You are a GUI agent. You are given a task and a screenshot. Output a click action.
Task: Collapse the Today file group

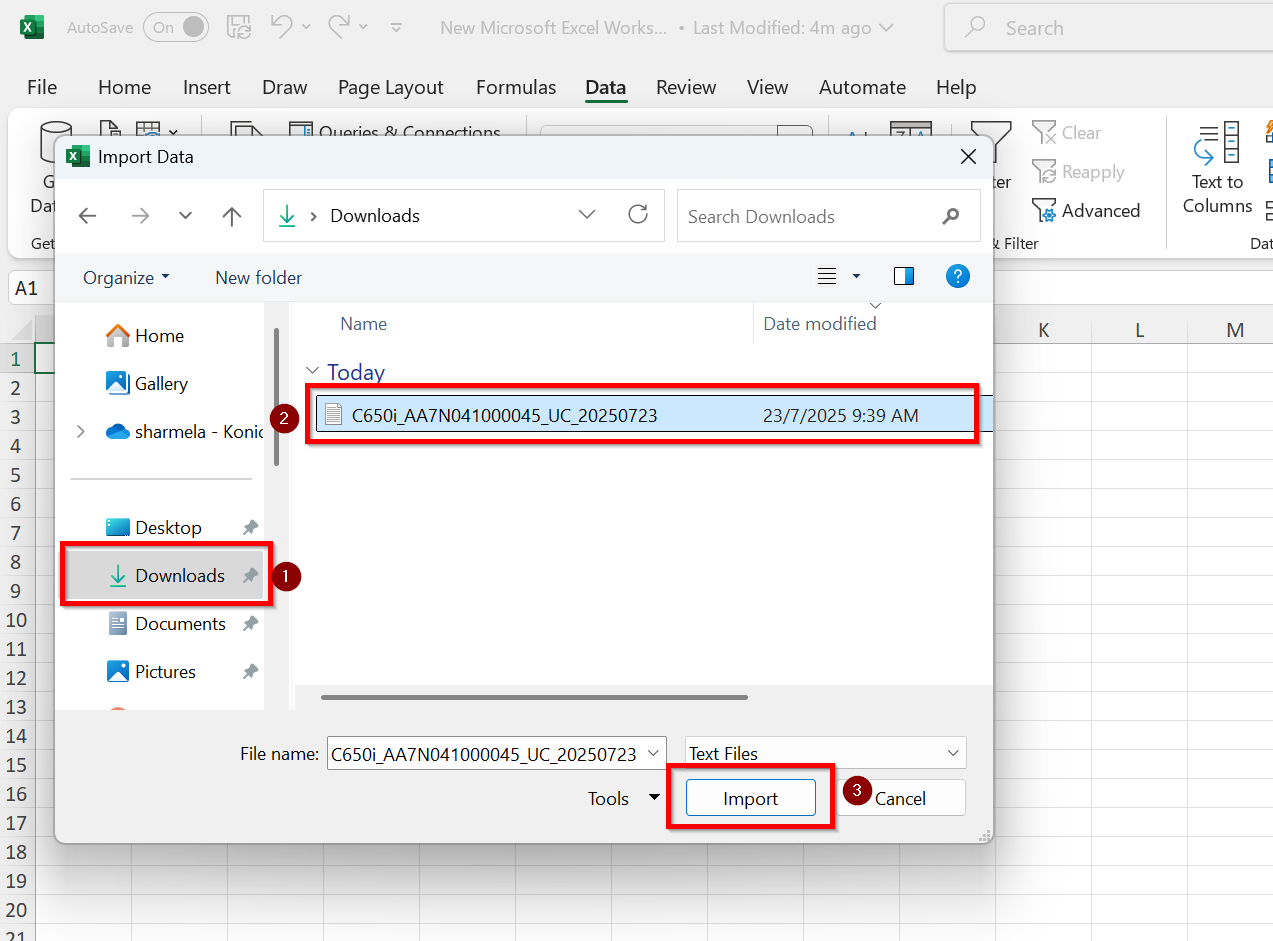[313, 372]
